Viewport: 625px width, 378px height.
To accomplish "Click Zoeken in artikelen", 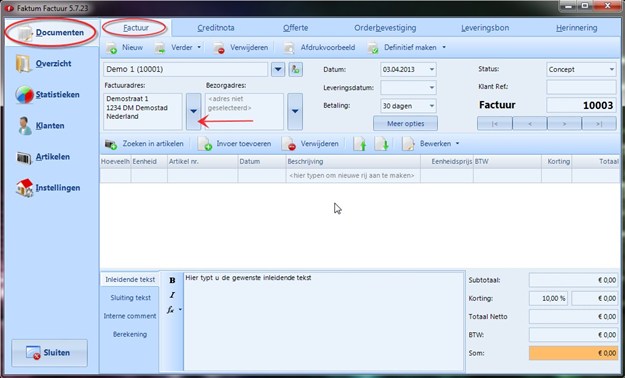I will pos(144,144).
